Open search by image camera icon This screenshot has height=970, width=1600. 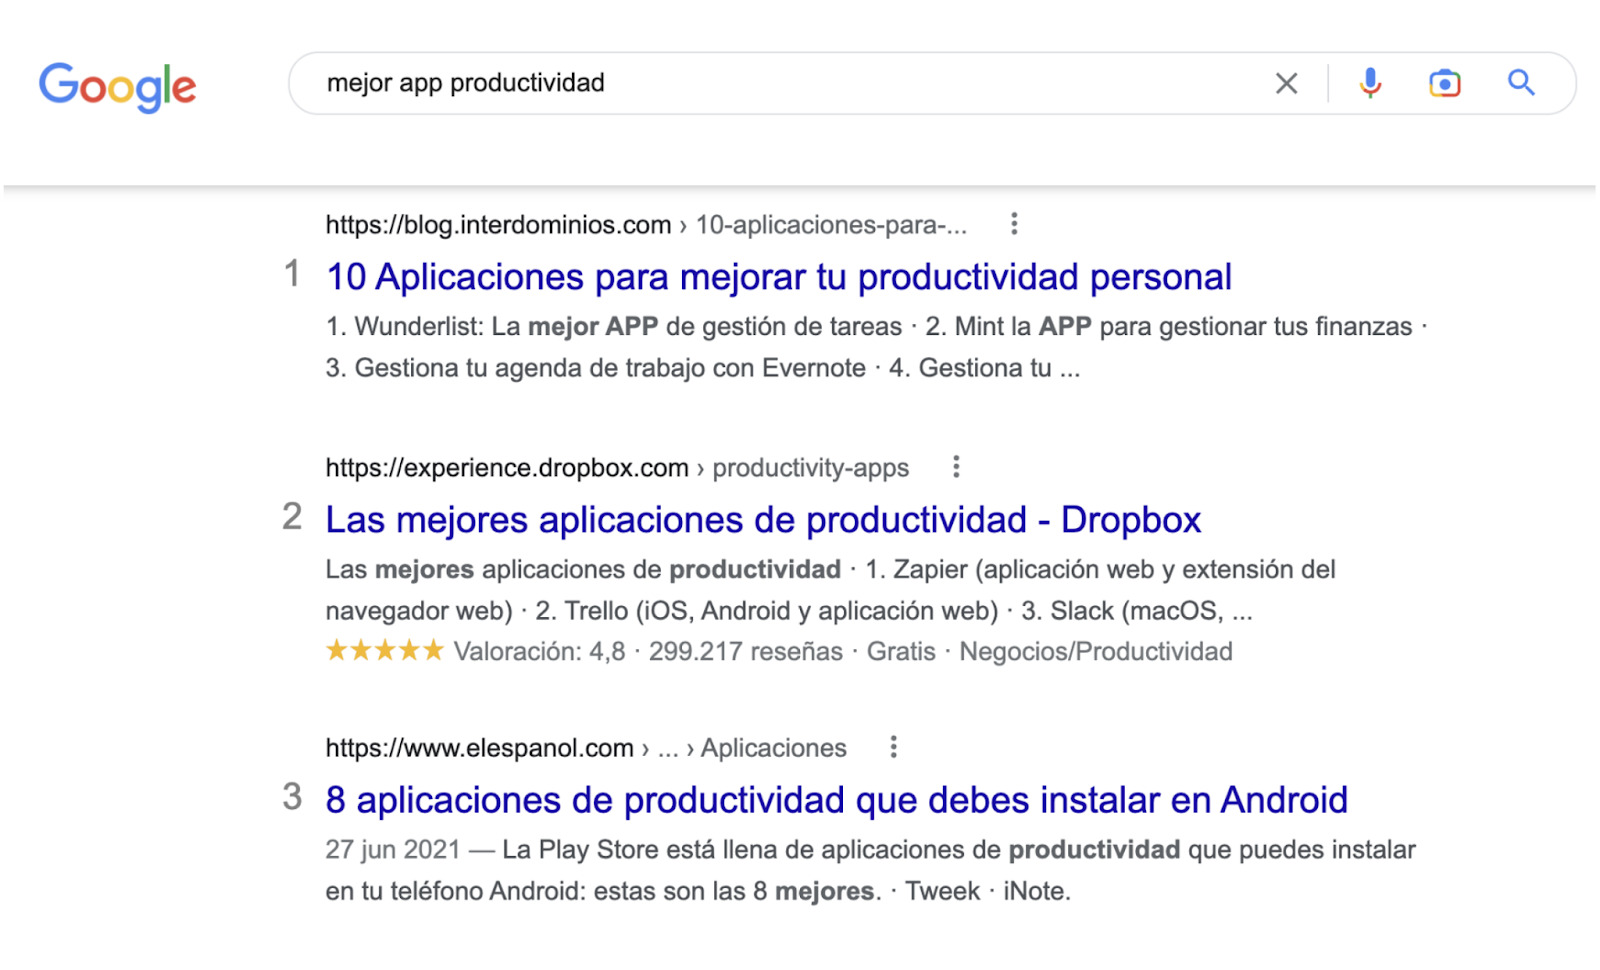(1444, 83)
